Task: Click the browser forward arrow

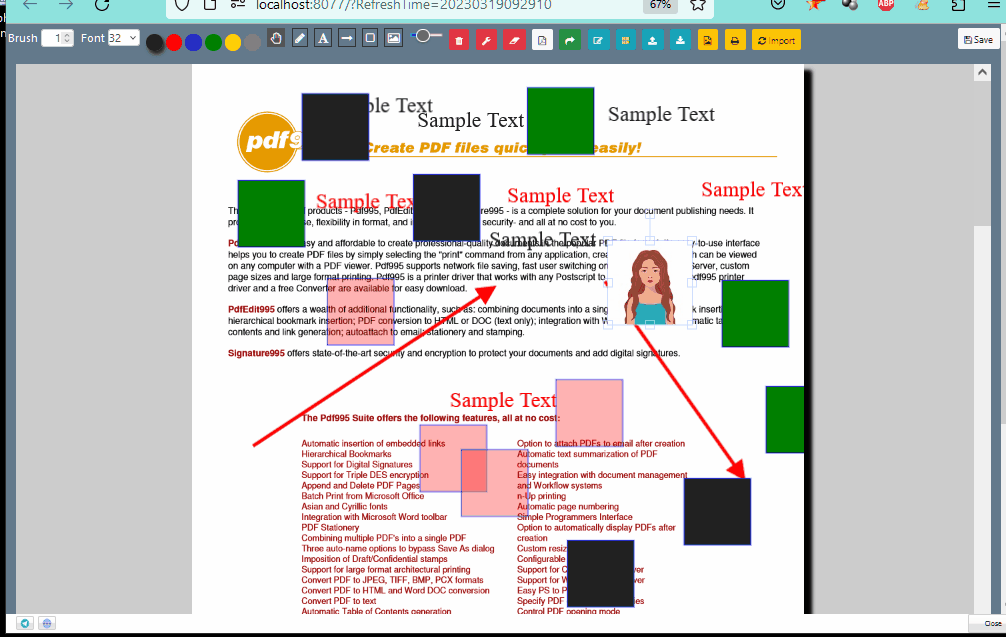Action: [66, 5]
